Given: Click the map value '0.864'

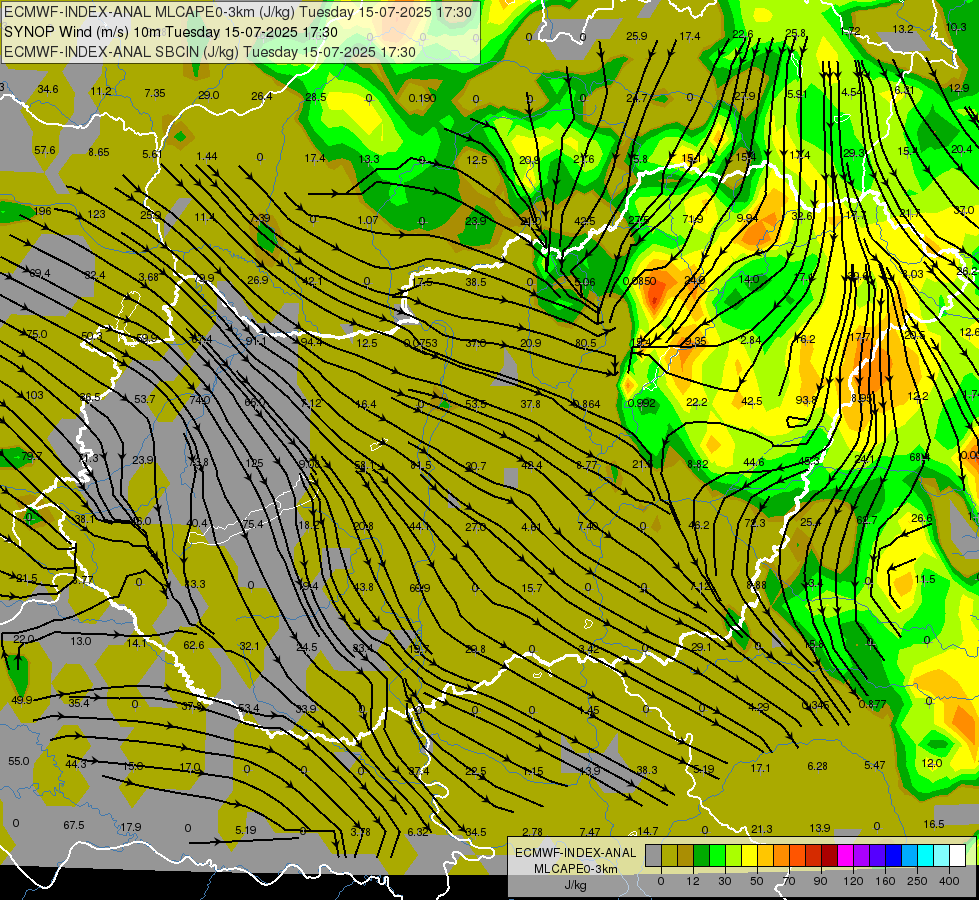Looking at the screenshot, I should [x=586, y=404].
